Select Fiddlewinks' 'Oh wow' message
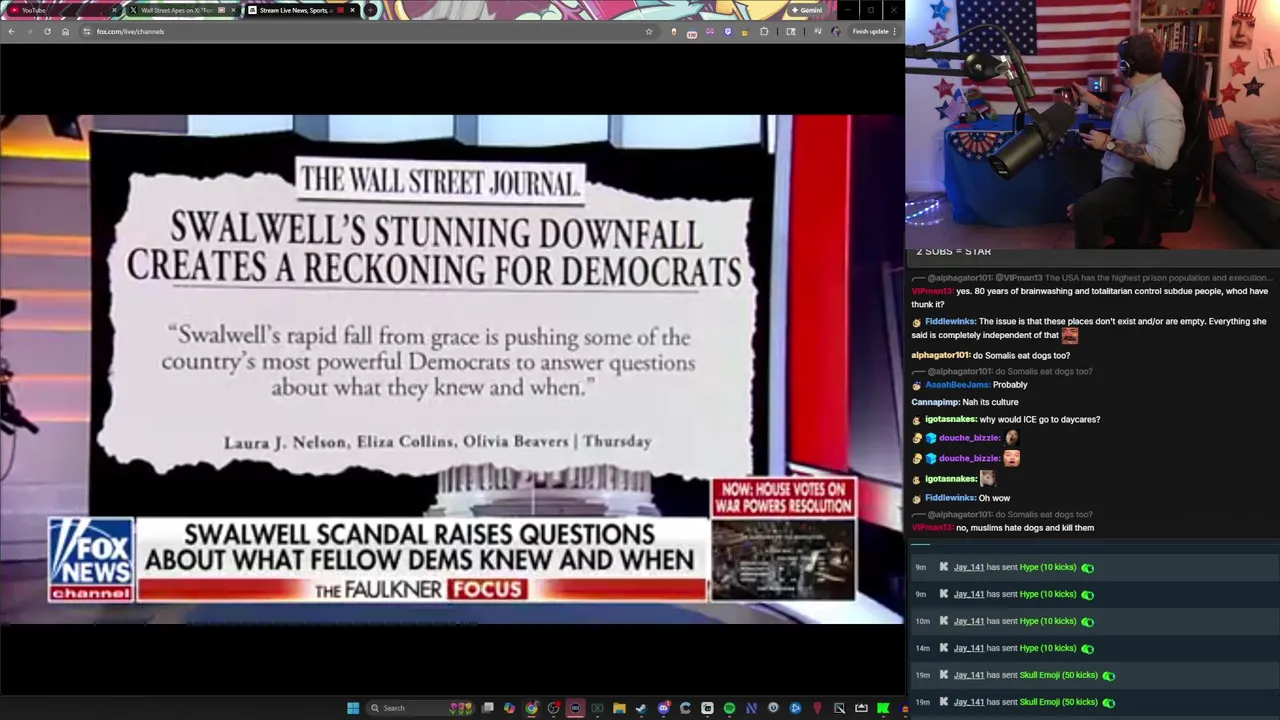Viewport: 1280px width, 720px height. 994,498
